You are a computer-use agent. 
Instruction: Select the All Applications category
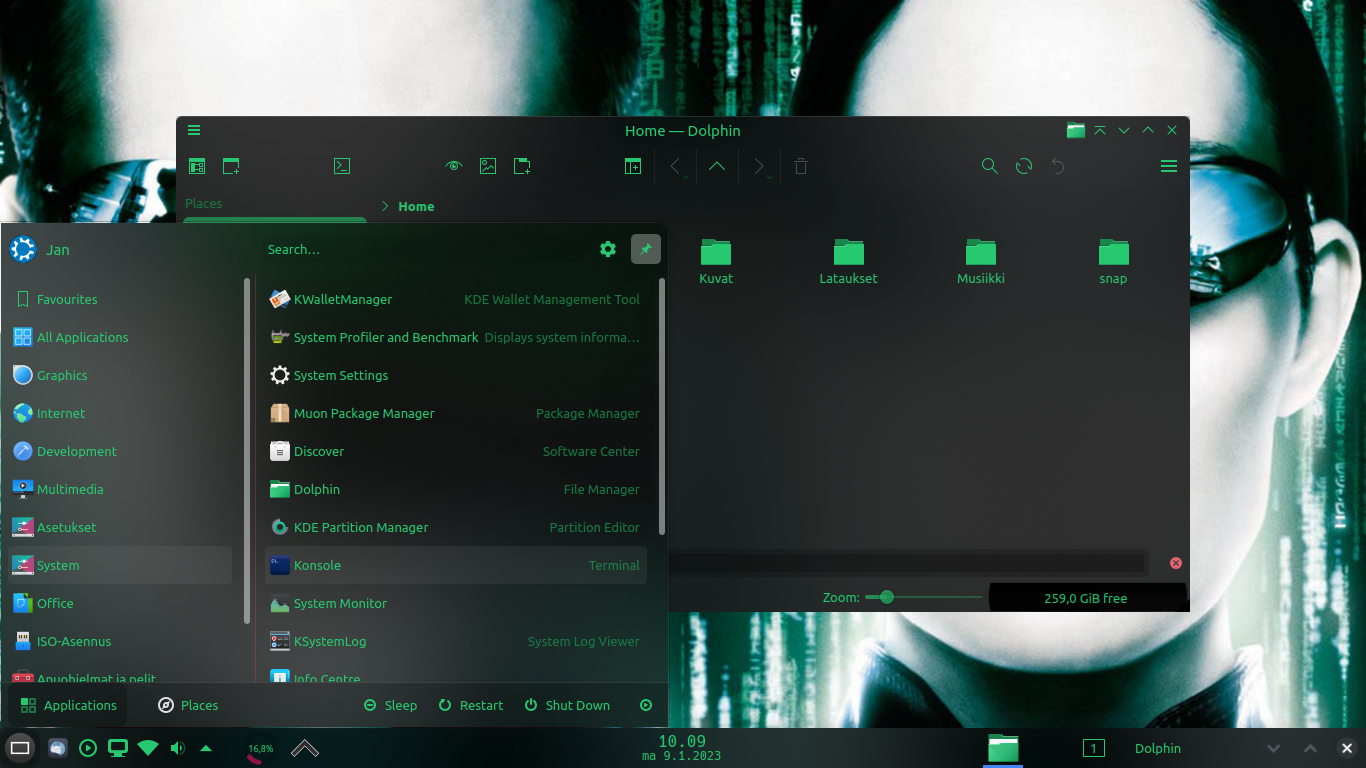tap(120, 337)
